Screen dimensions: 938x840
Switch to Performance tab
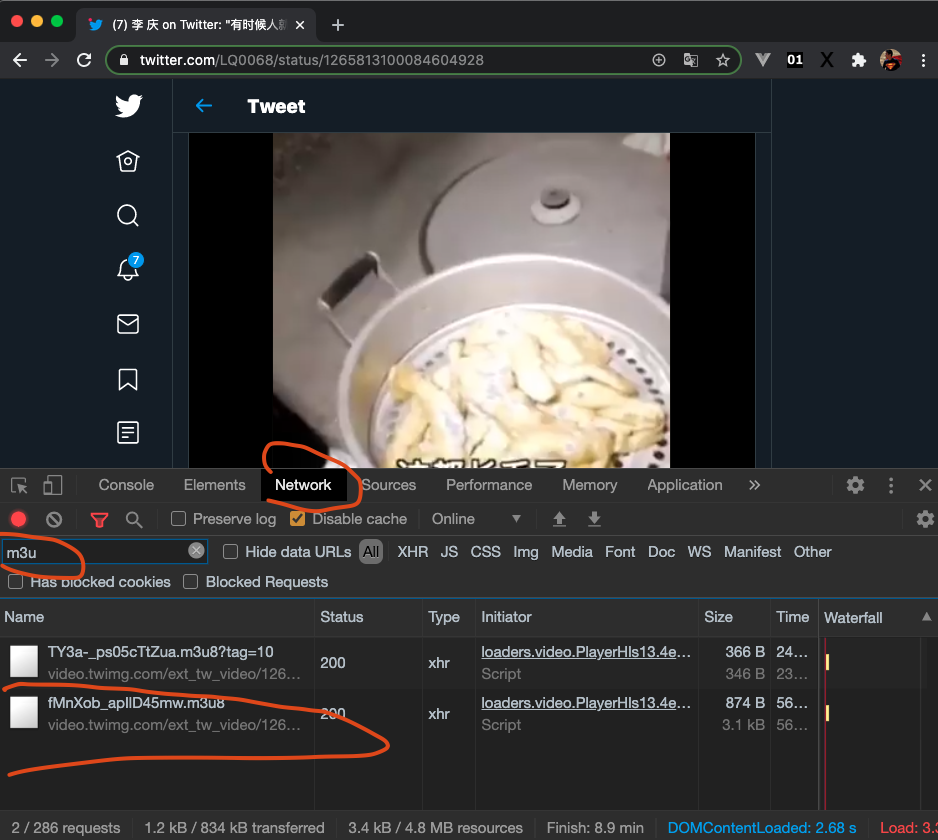click(x=489, y=485)
